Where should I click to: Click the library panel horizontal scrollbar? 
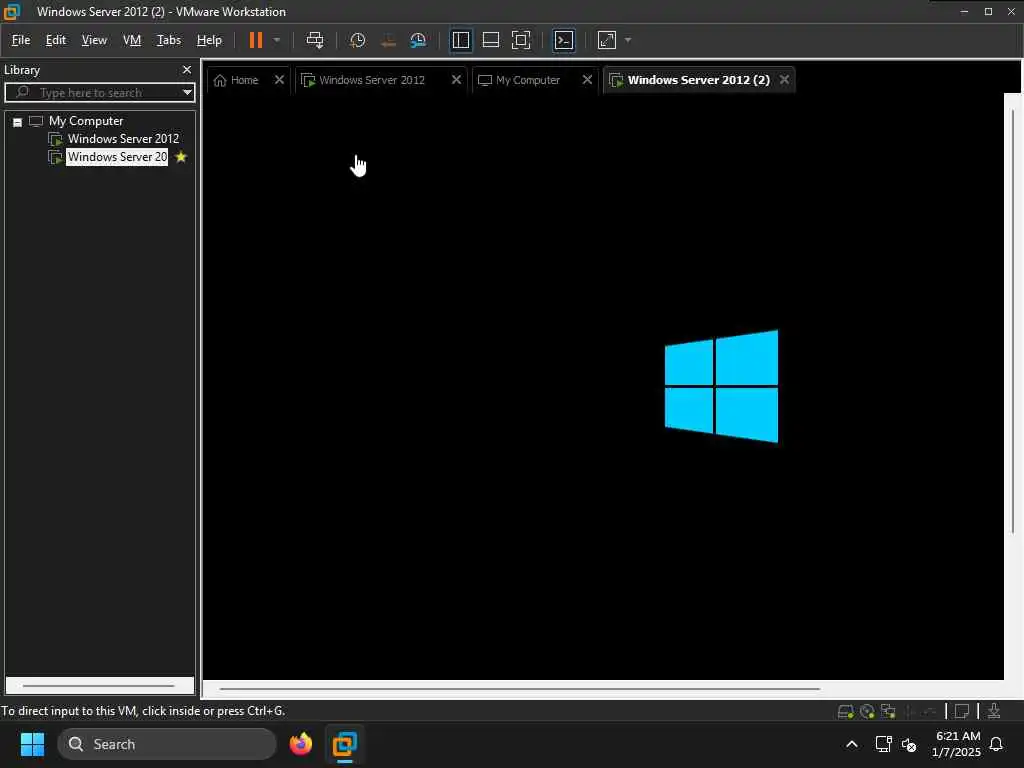tap(99, 686)
